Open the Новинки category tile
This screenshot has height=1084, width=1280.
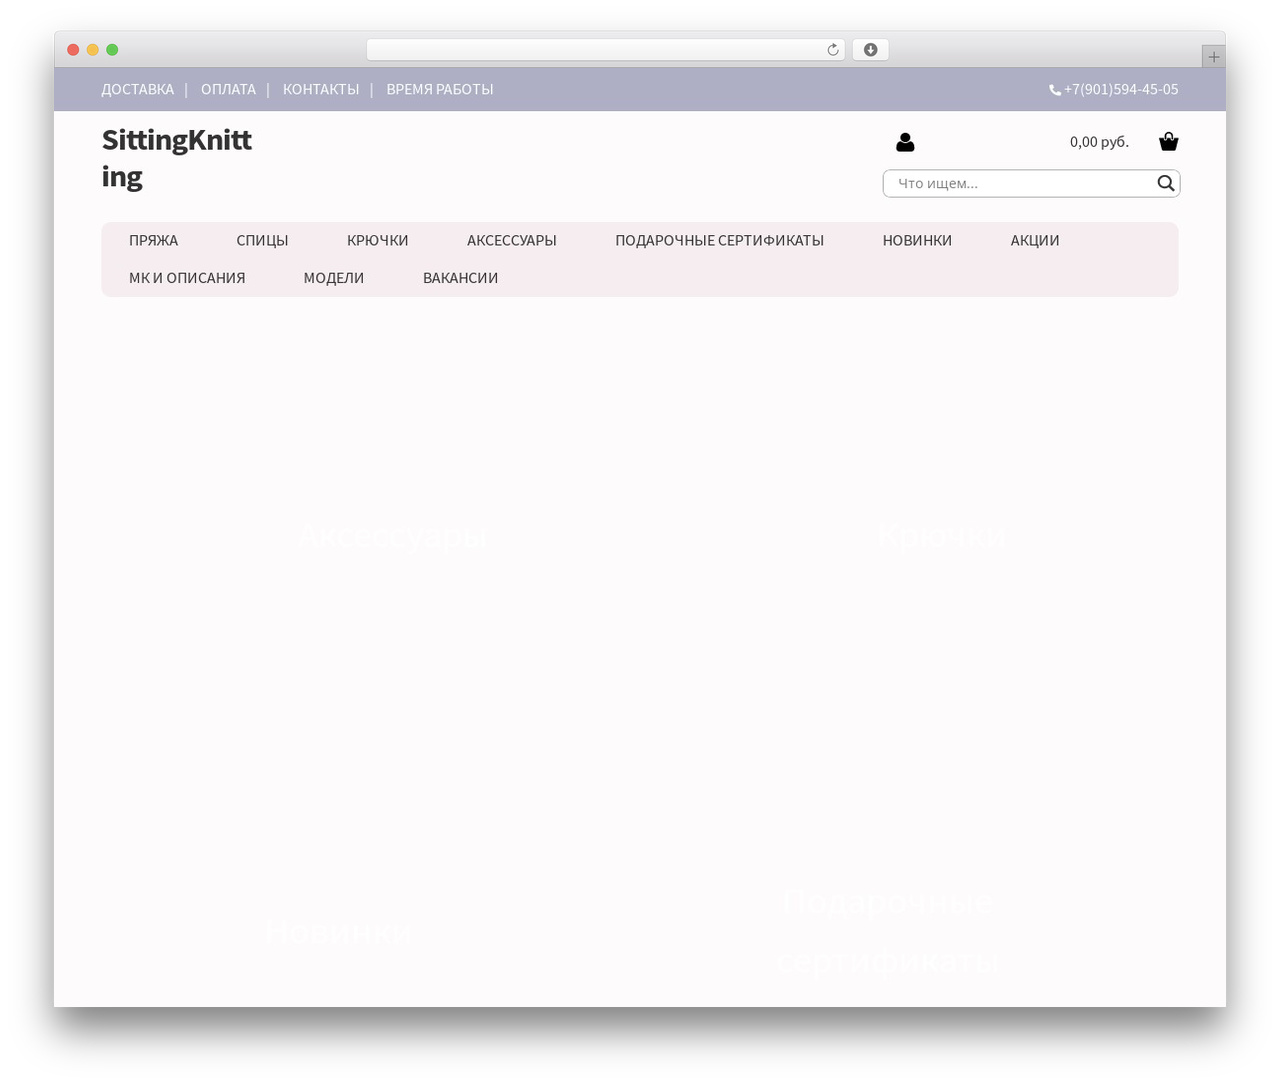click(x=338, y=931)
